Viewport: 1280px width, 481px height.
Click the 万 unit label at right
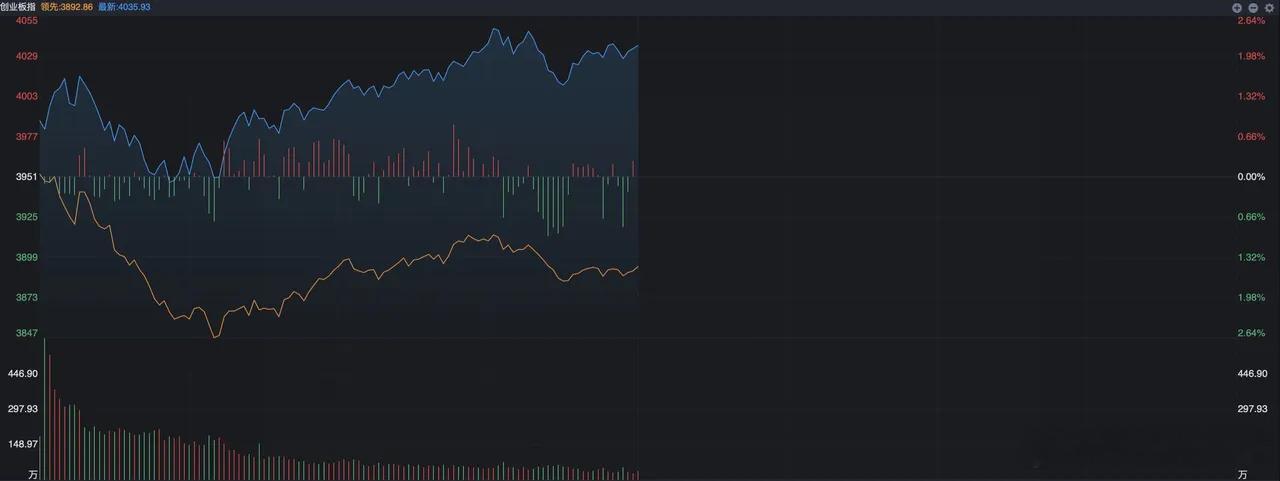tap(1242, 474)
